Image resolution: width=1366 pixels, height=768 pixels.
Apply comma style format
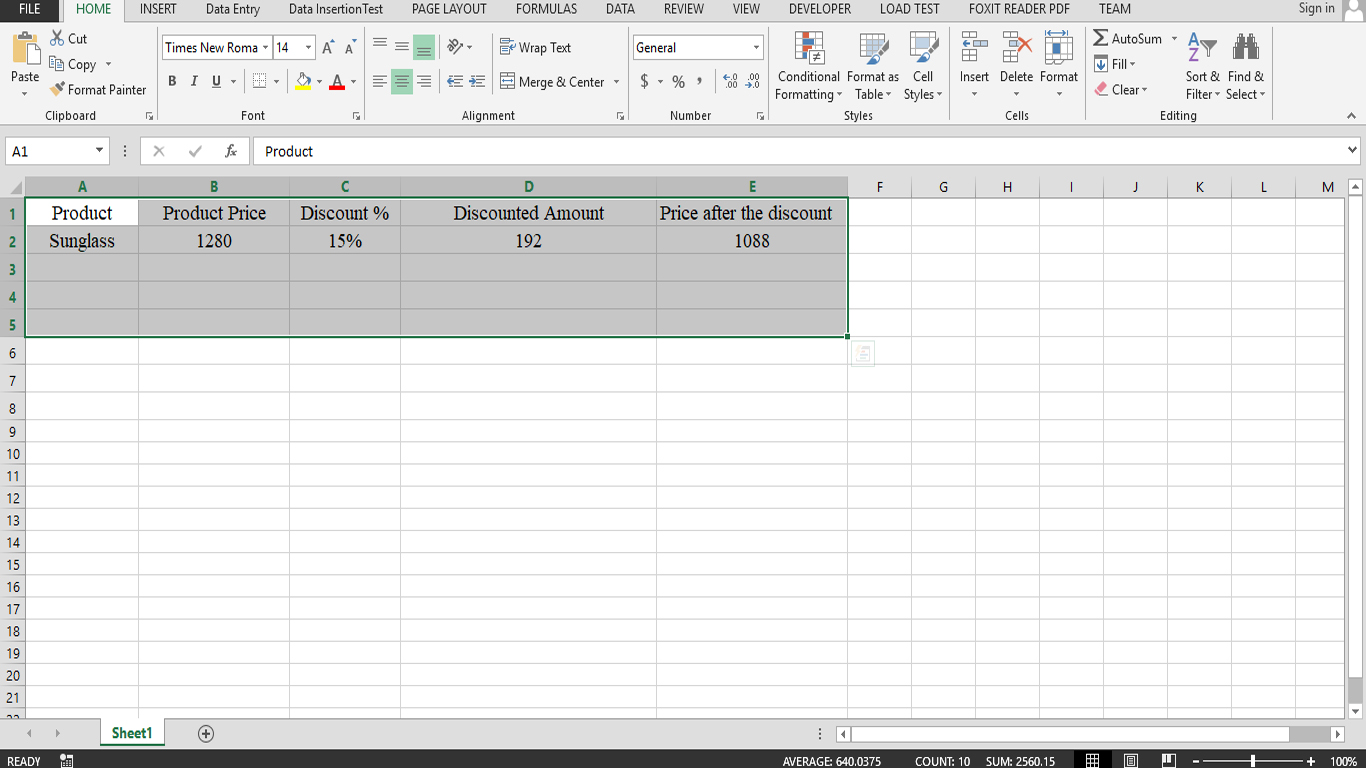(700, 81)
